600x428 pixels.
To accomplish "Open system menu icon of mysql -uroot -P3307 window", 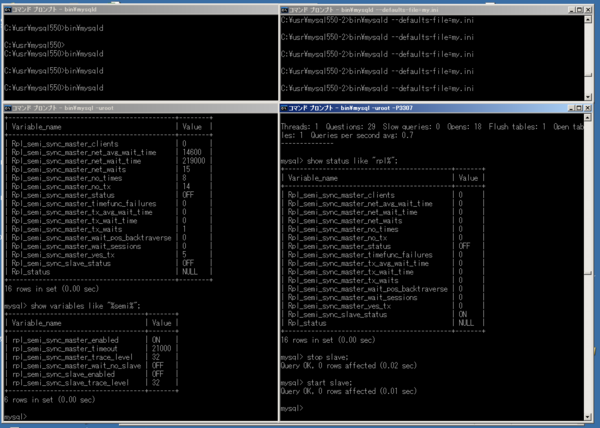I will coord(284,108).
